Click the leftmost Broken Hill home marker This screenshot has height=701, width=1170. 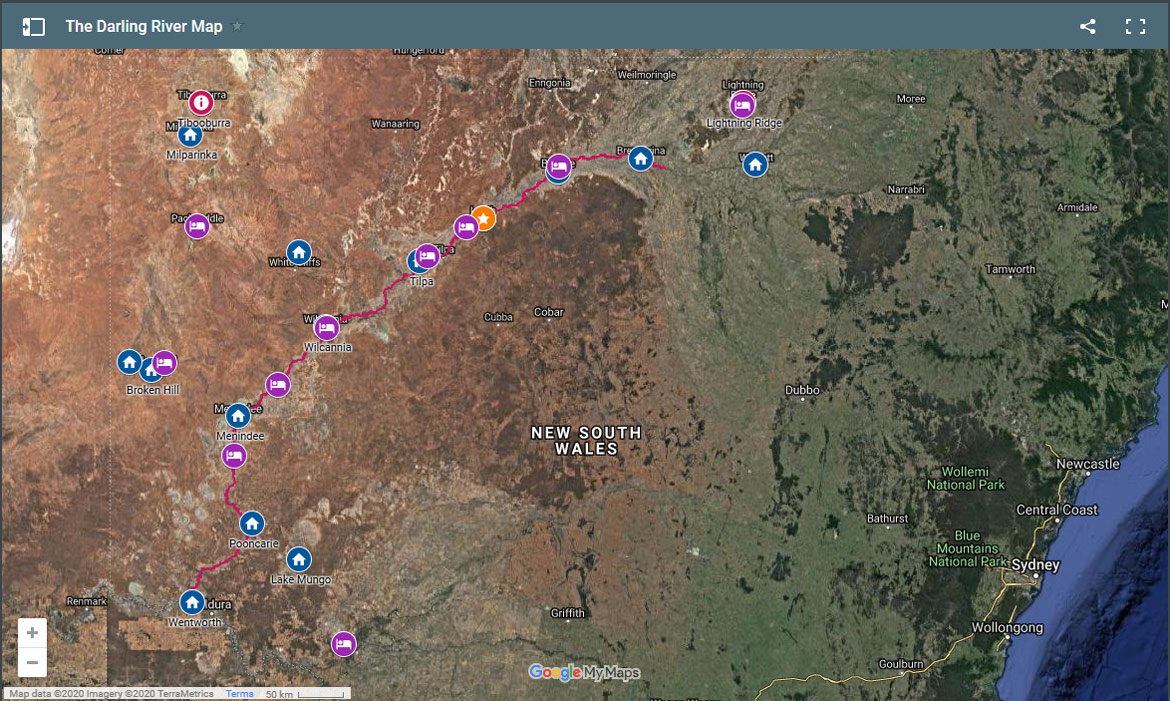130,362
